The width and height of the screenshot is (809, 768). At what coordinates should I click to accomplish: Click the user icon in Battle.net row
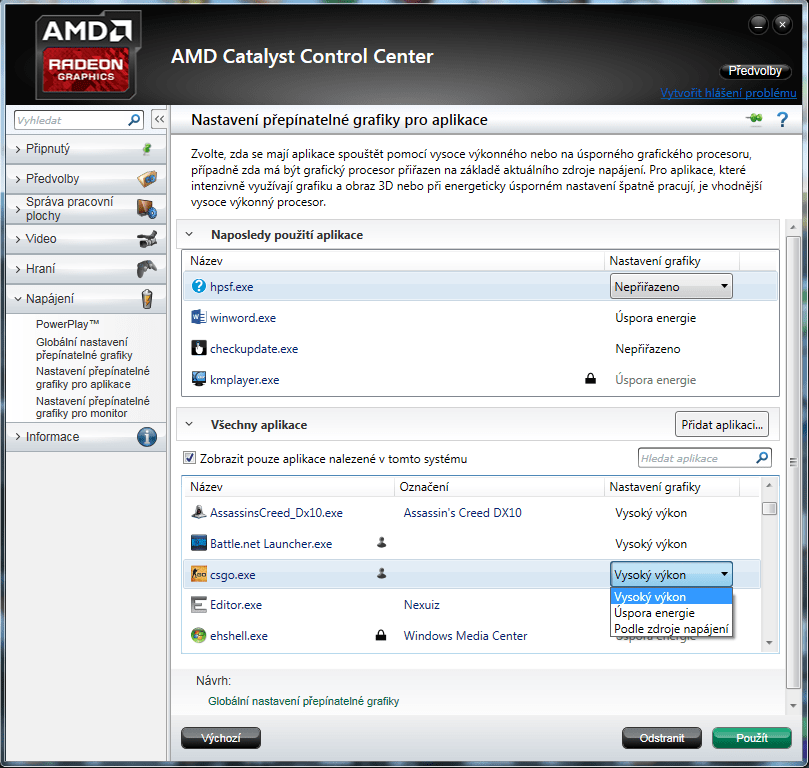pyautogui.click(x=382, y=543)
